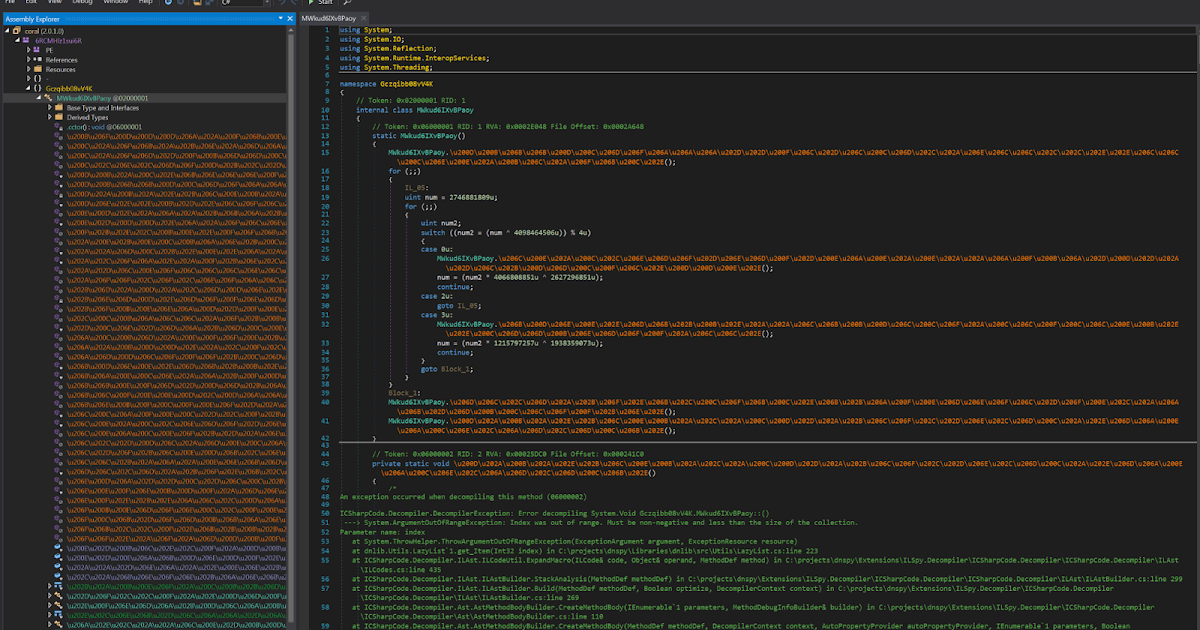Image resolution: width=1200 pixels, height=630 pixels.
Task: Open the Debug menu
Action: (82, 2)
